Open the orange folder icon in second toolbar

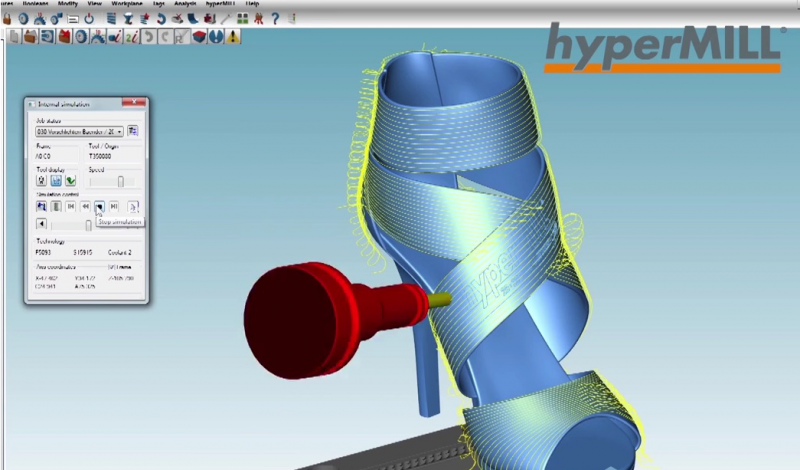coord(31,37)
